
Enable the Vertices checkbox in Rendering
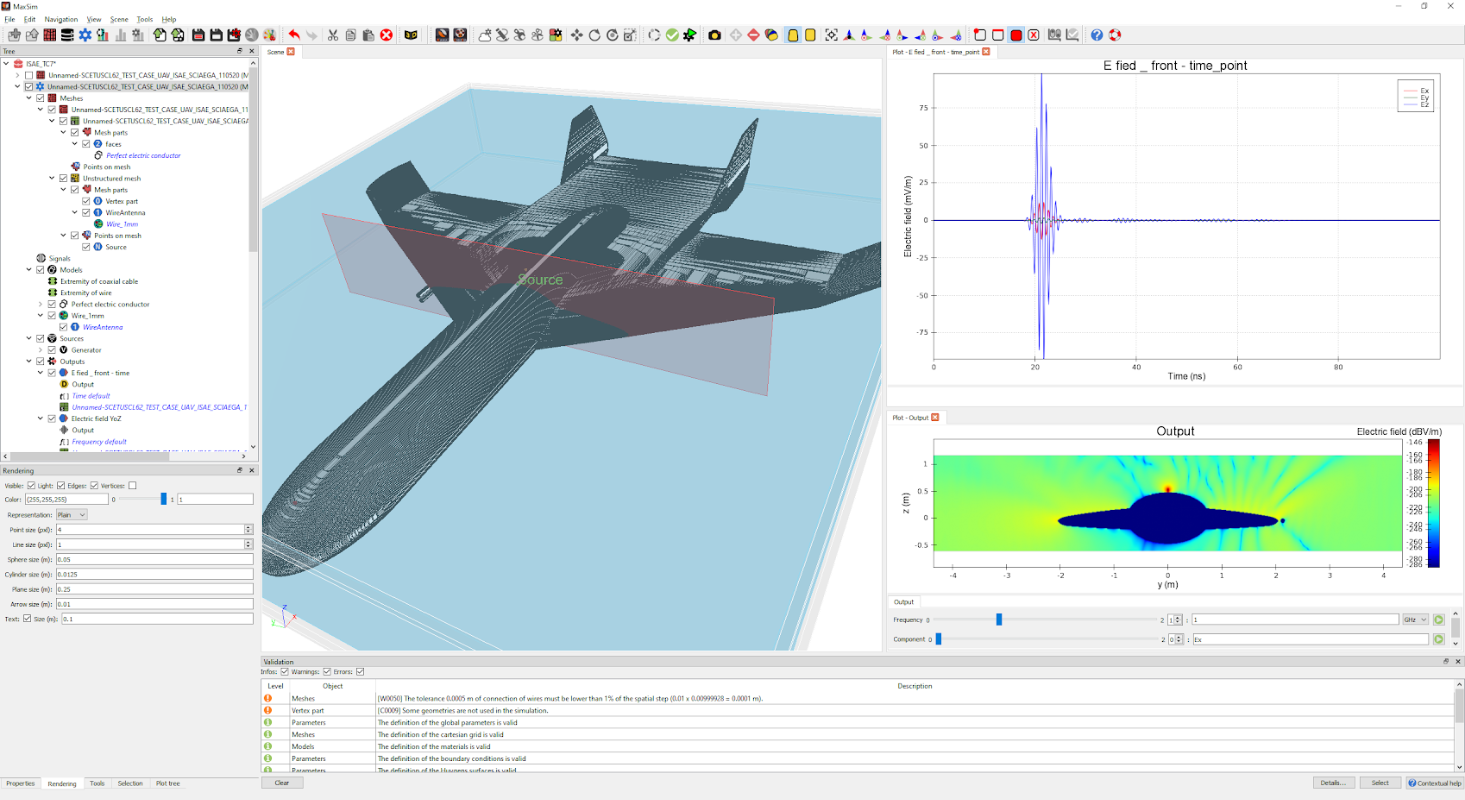132,486
